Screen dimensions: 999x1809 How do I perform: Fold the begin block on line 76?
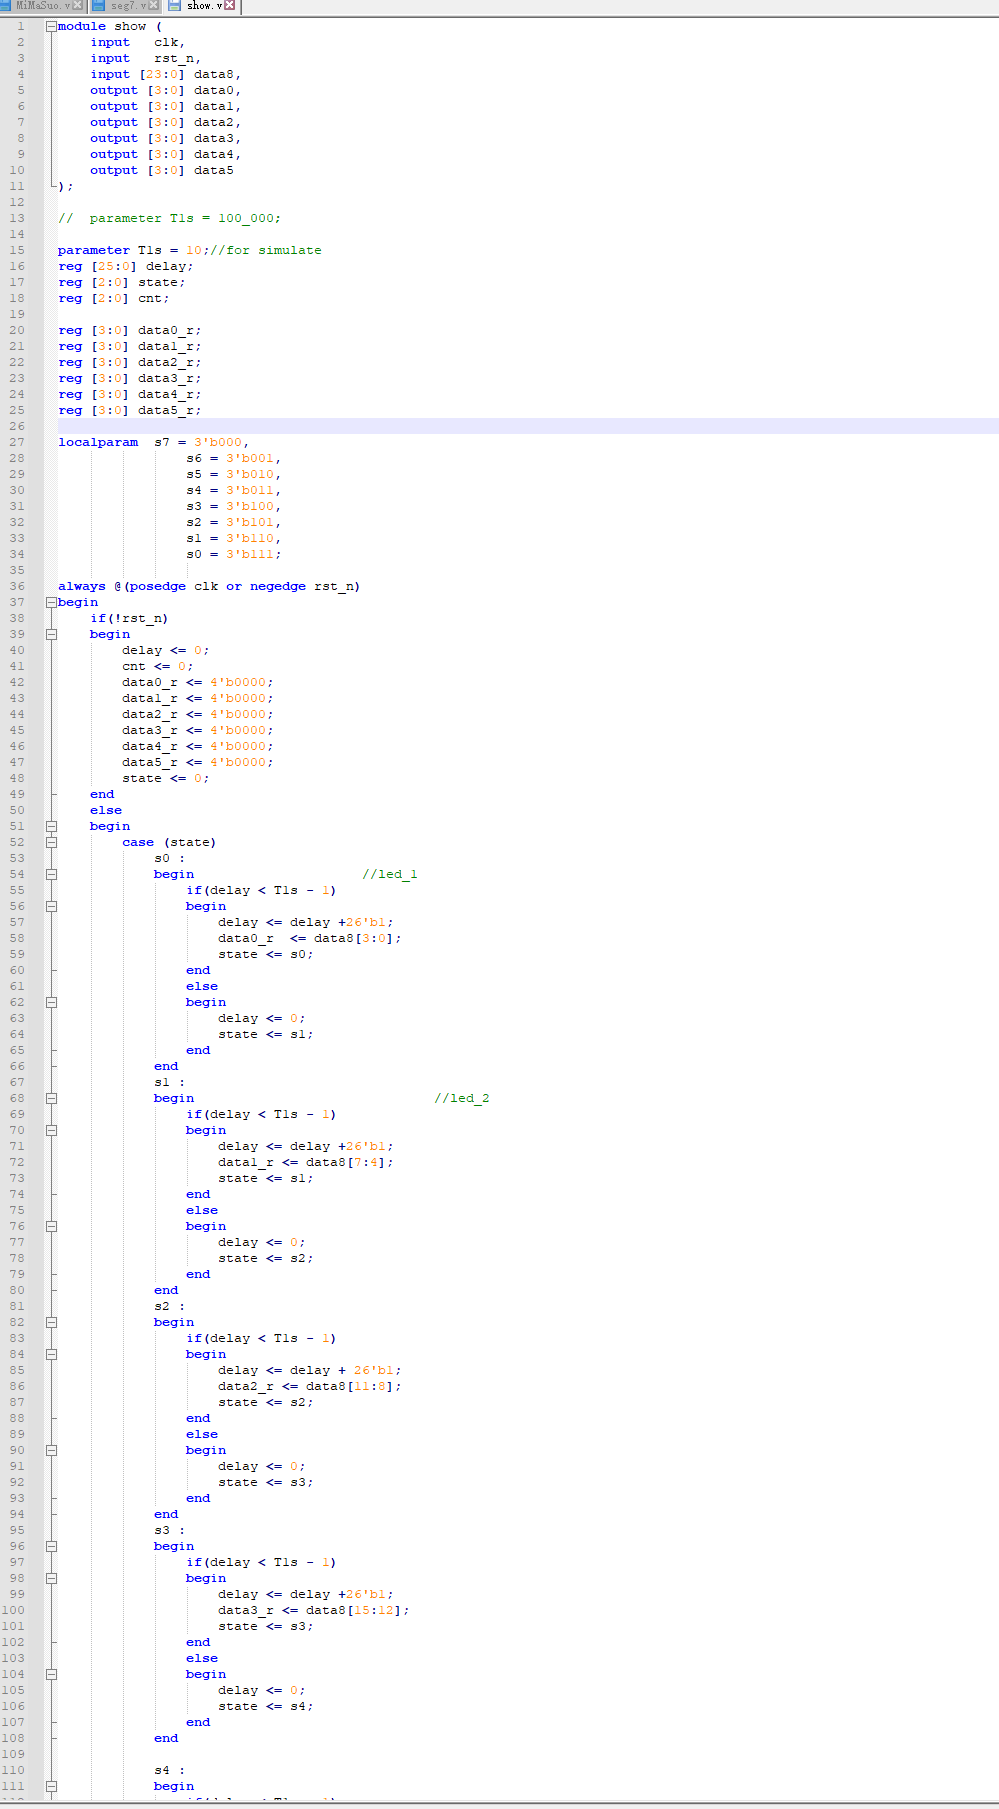point(51,1226)
